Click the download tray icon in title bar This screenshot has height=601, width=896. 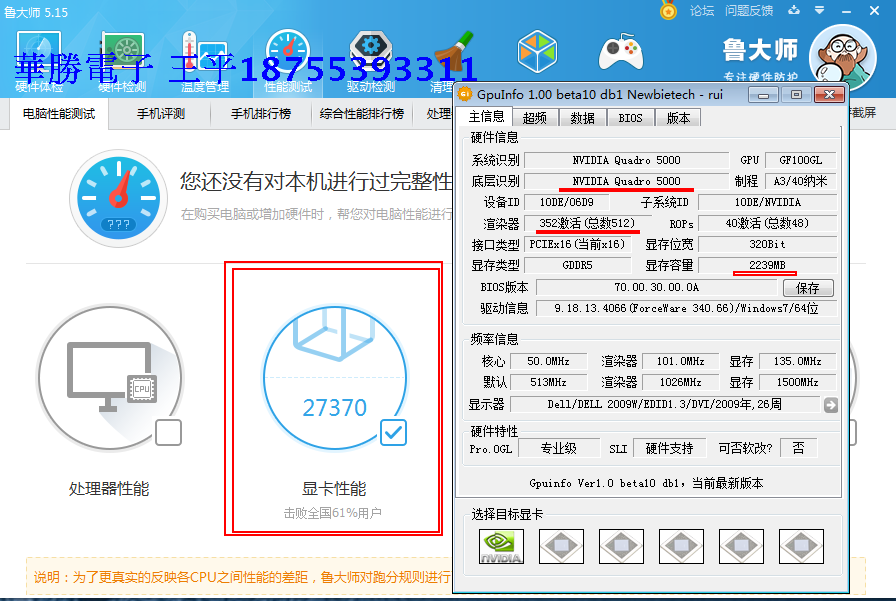[x=794, y=10]
